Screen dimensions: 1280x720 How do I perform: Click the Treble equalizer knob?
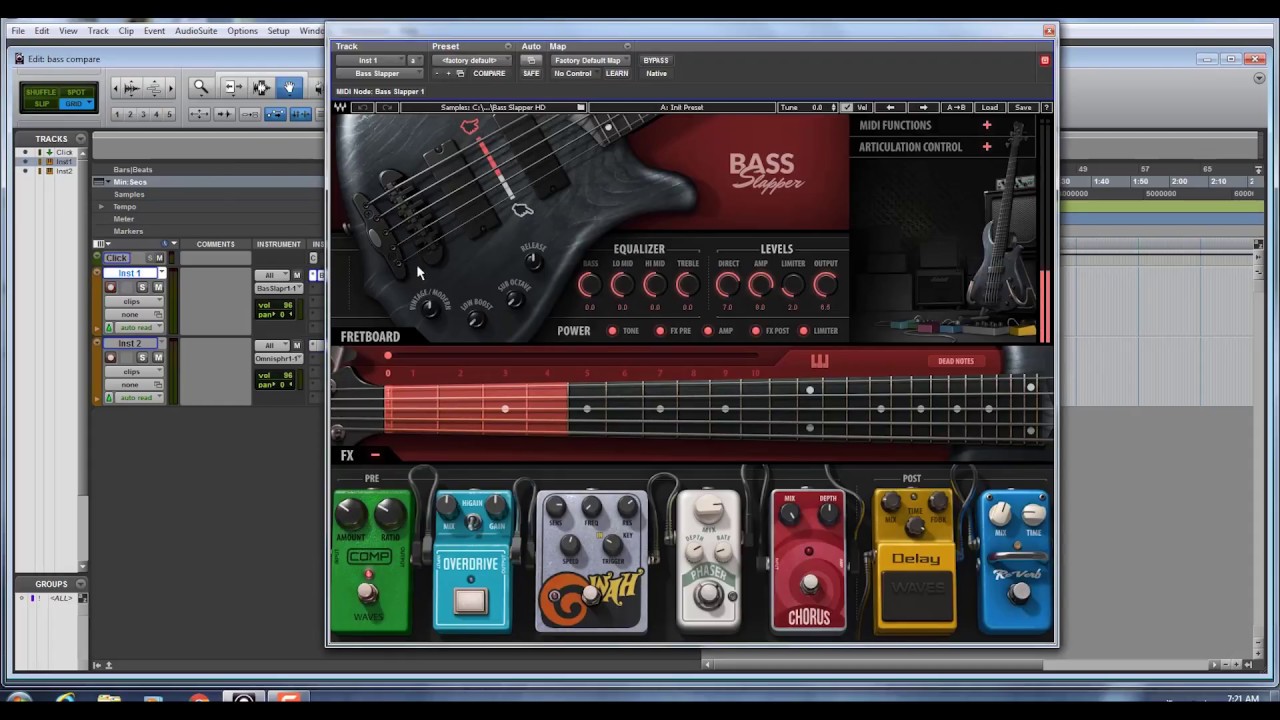coord(687,285)
